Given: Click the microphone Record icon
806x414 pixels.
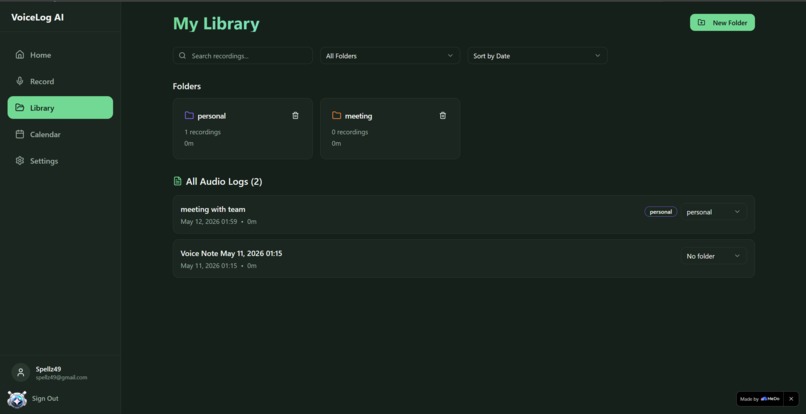Looking at the screenshot, I should (x=20, y=81).
